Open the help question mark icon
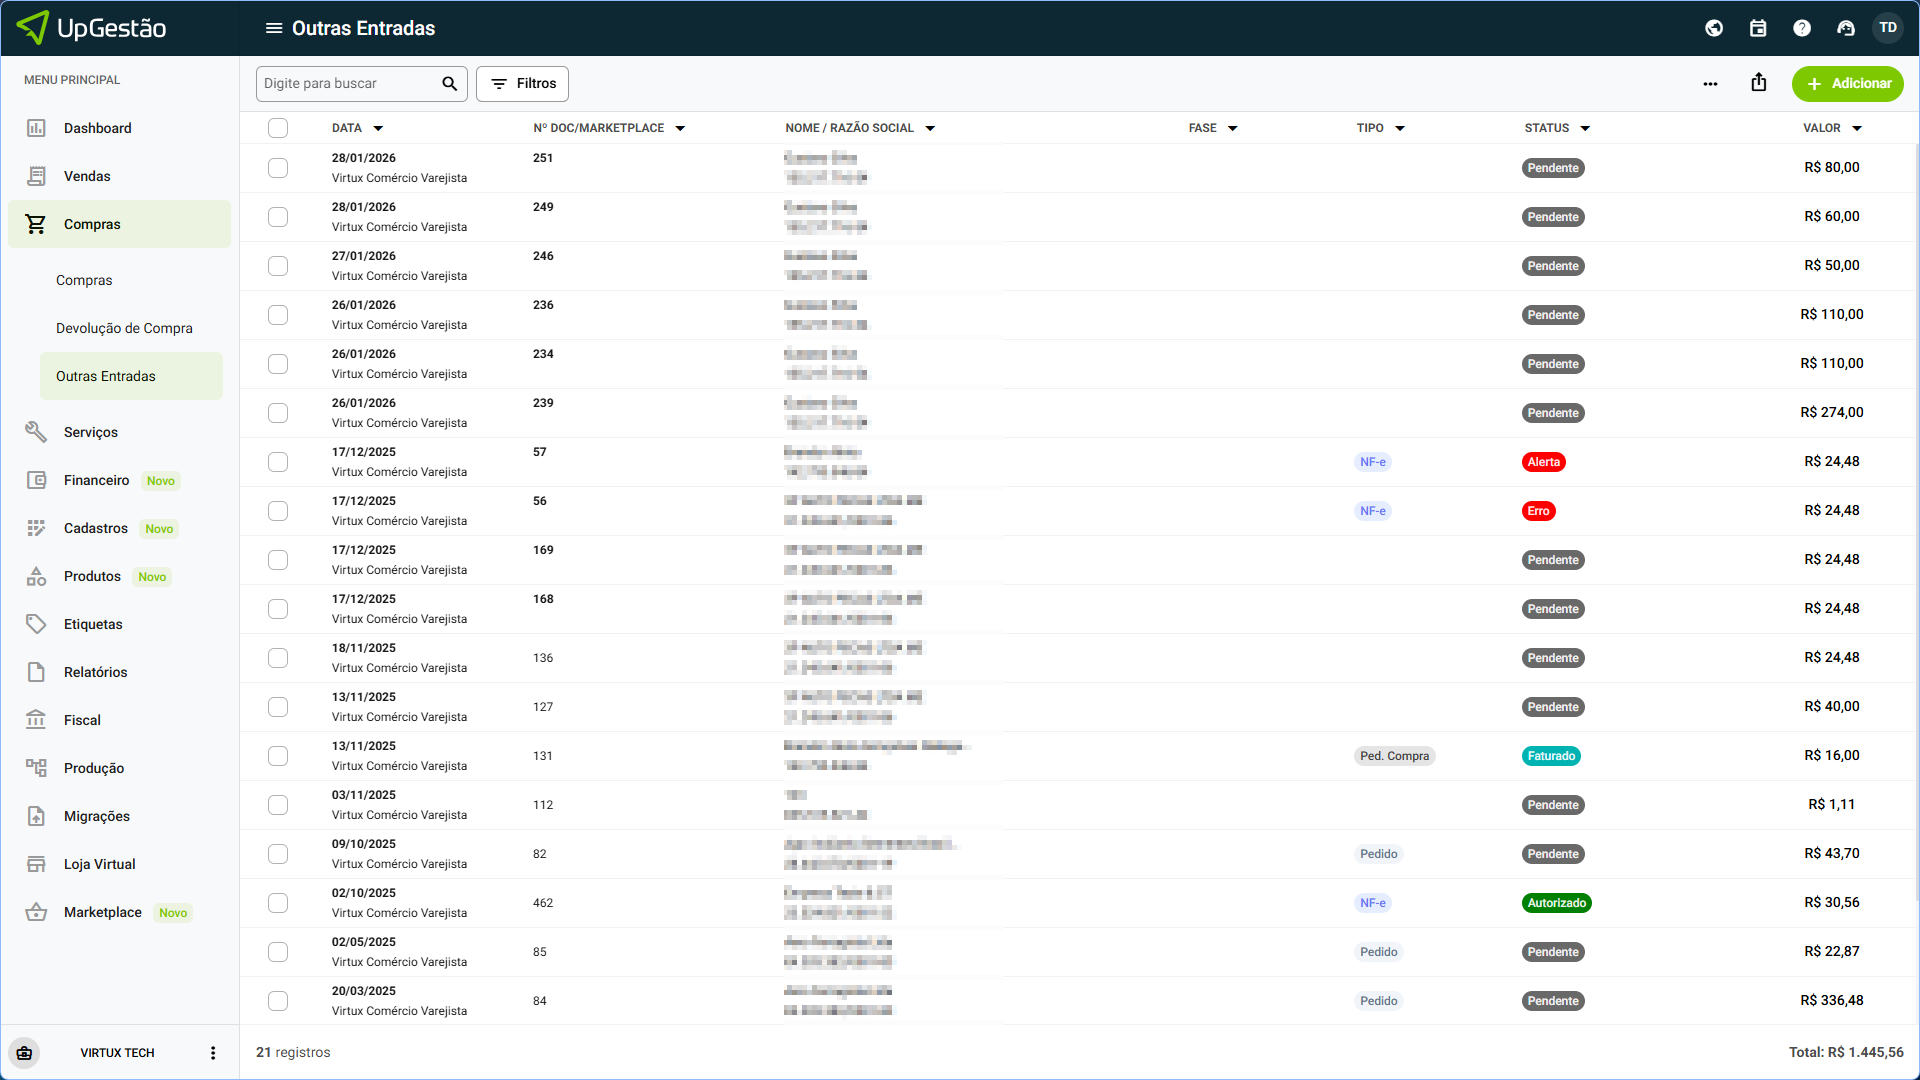Image resolution: width=1920 pixels, height=1080 pixels. point(1802,28)
